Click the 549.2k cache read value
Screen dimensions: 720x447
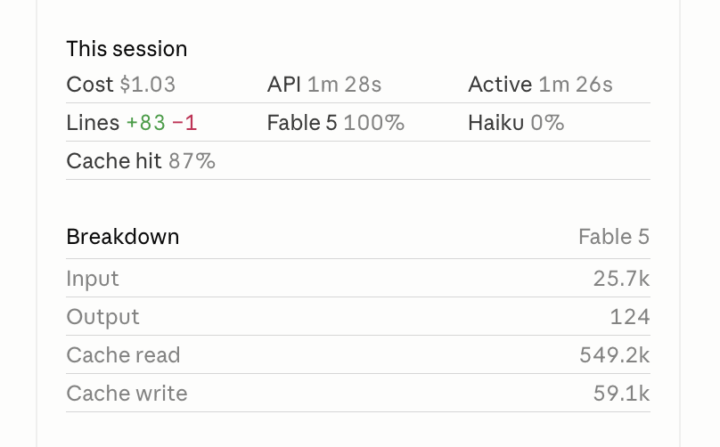coord(614,355)
